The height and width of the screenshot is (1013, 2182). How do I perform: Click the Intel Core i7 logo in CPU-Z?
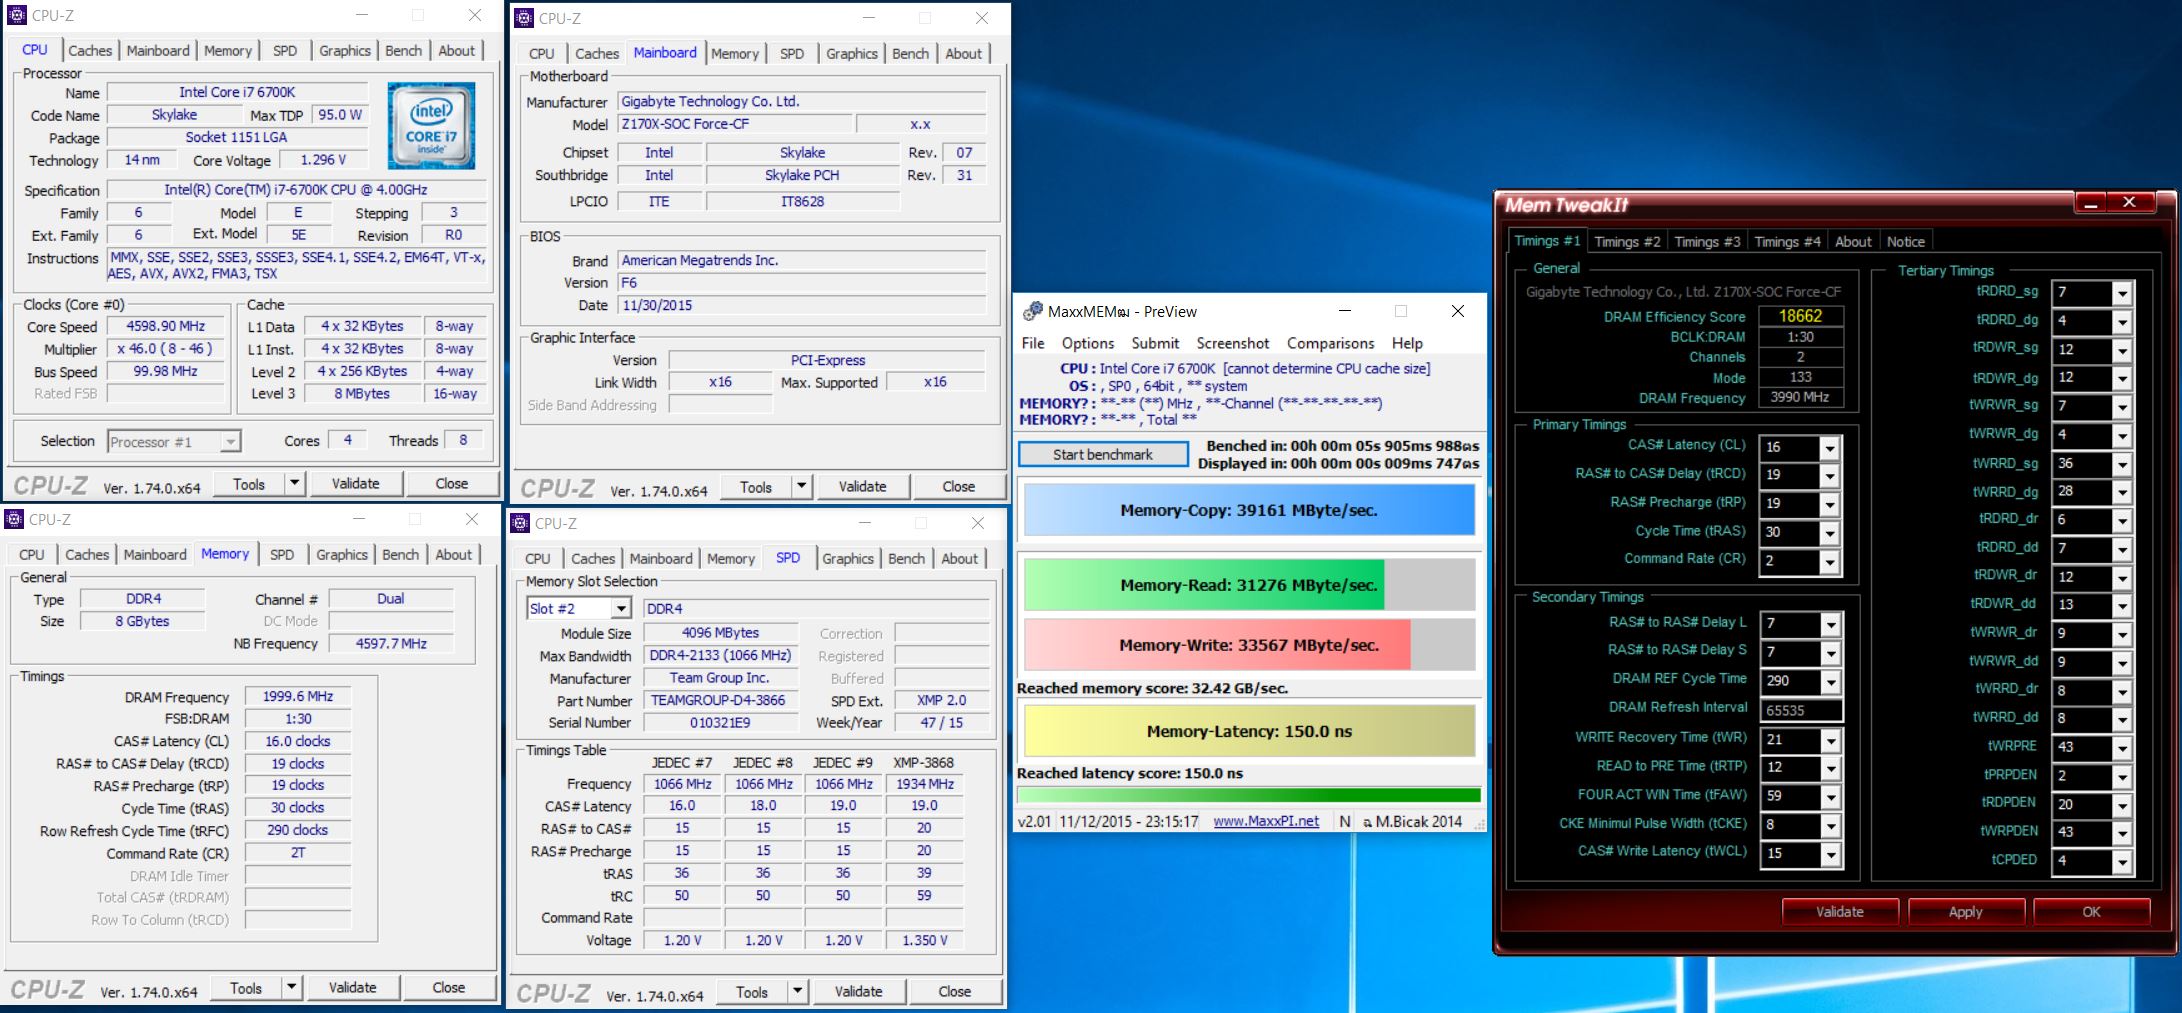tap(431, 126)
